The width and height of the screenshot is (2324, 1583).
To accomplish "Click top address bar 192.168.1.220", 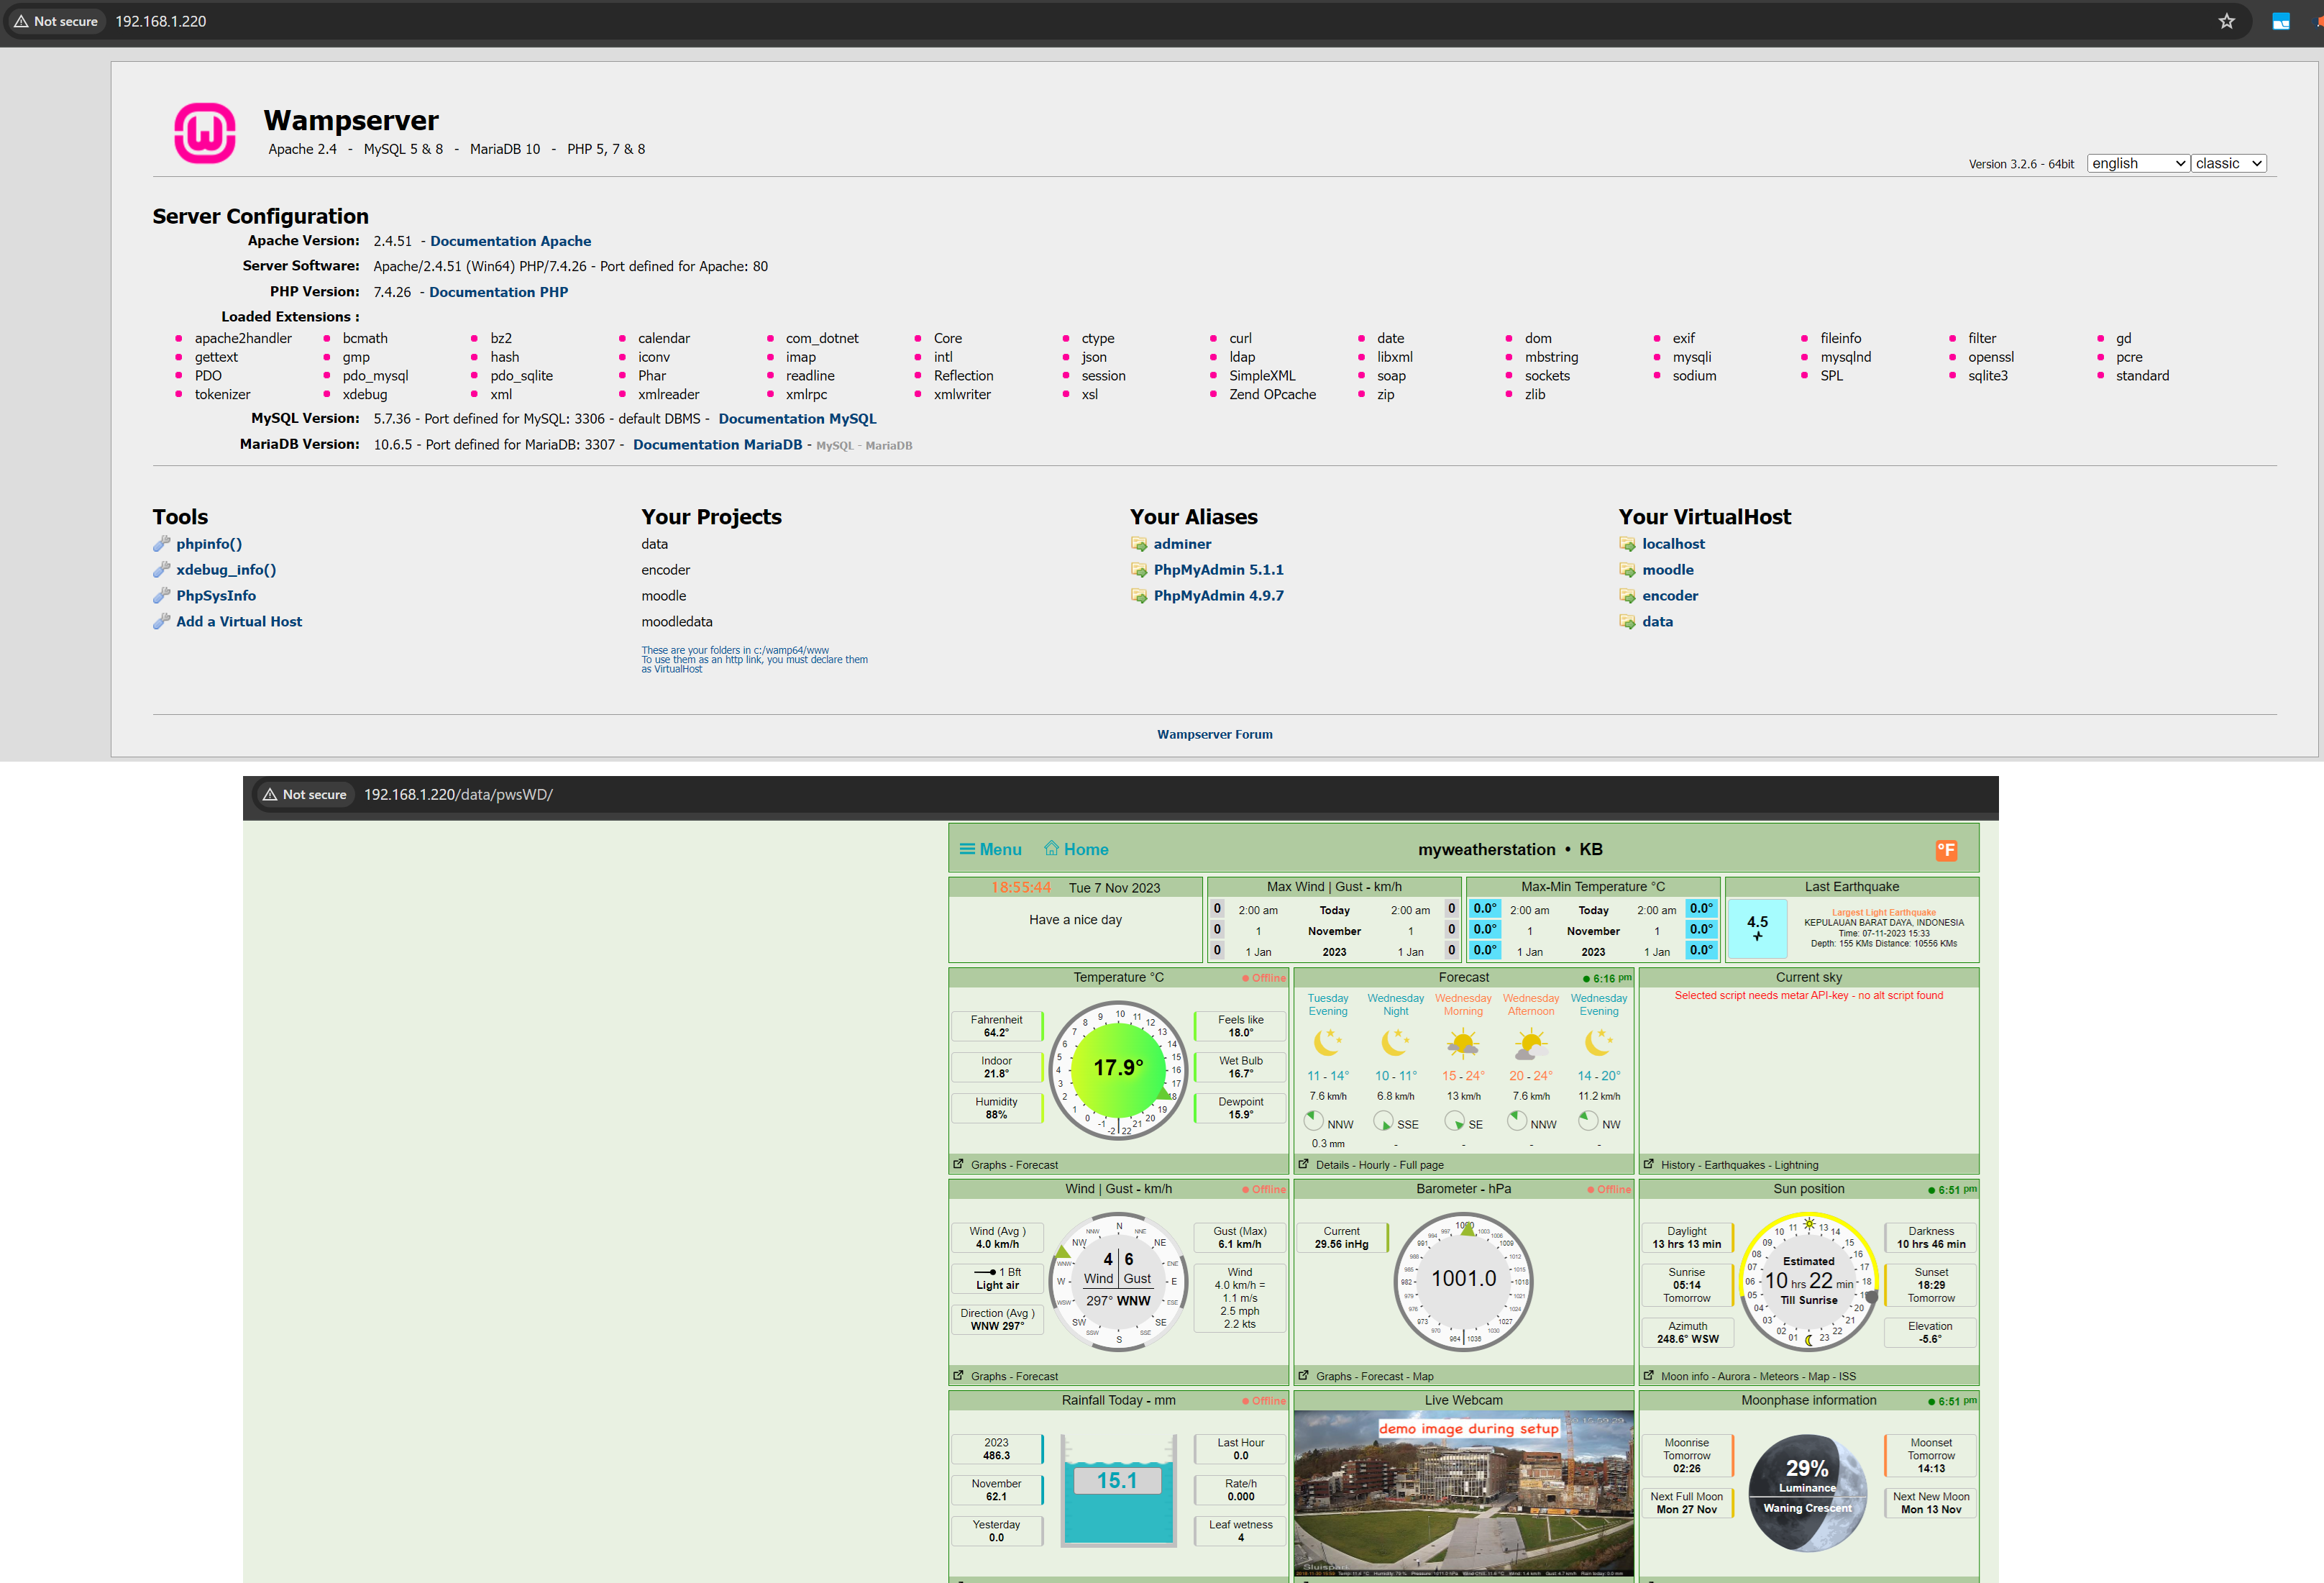I will pos(160,21).
